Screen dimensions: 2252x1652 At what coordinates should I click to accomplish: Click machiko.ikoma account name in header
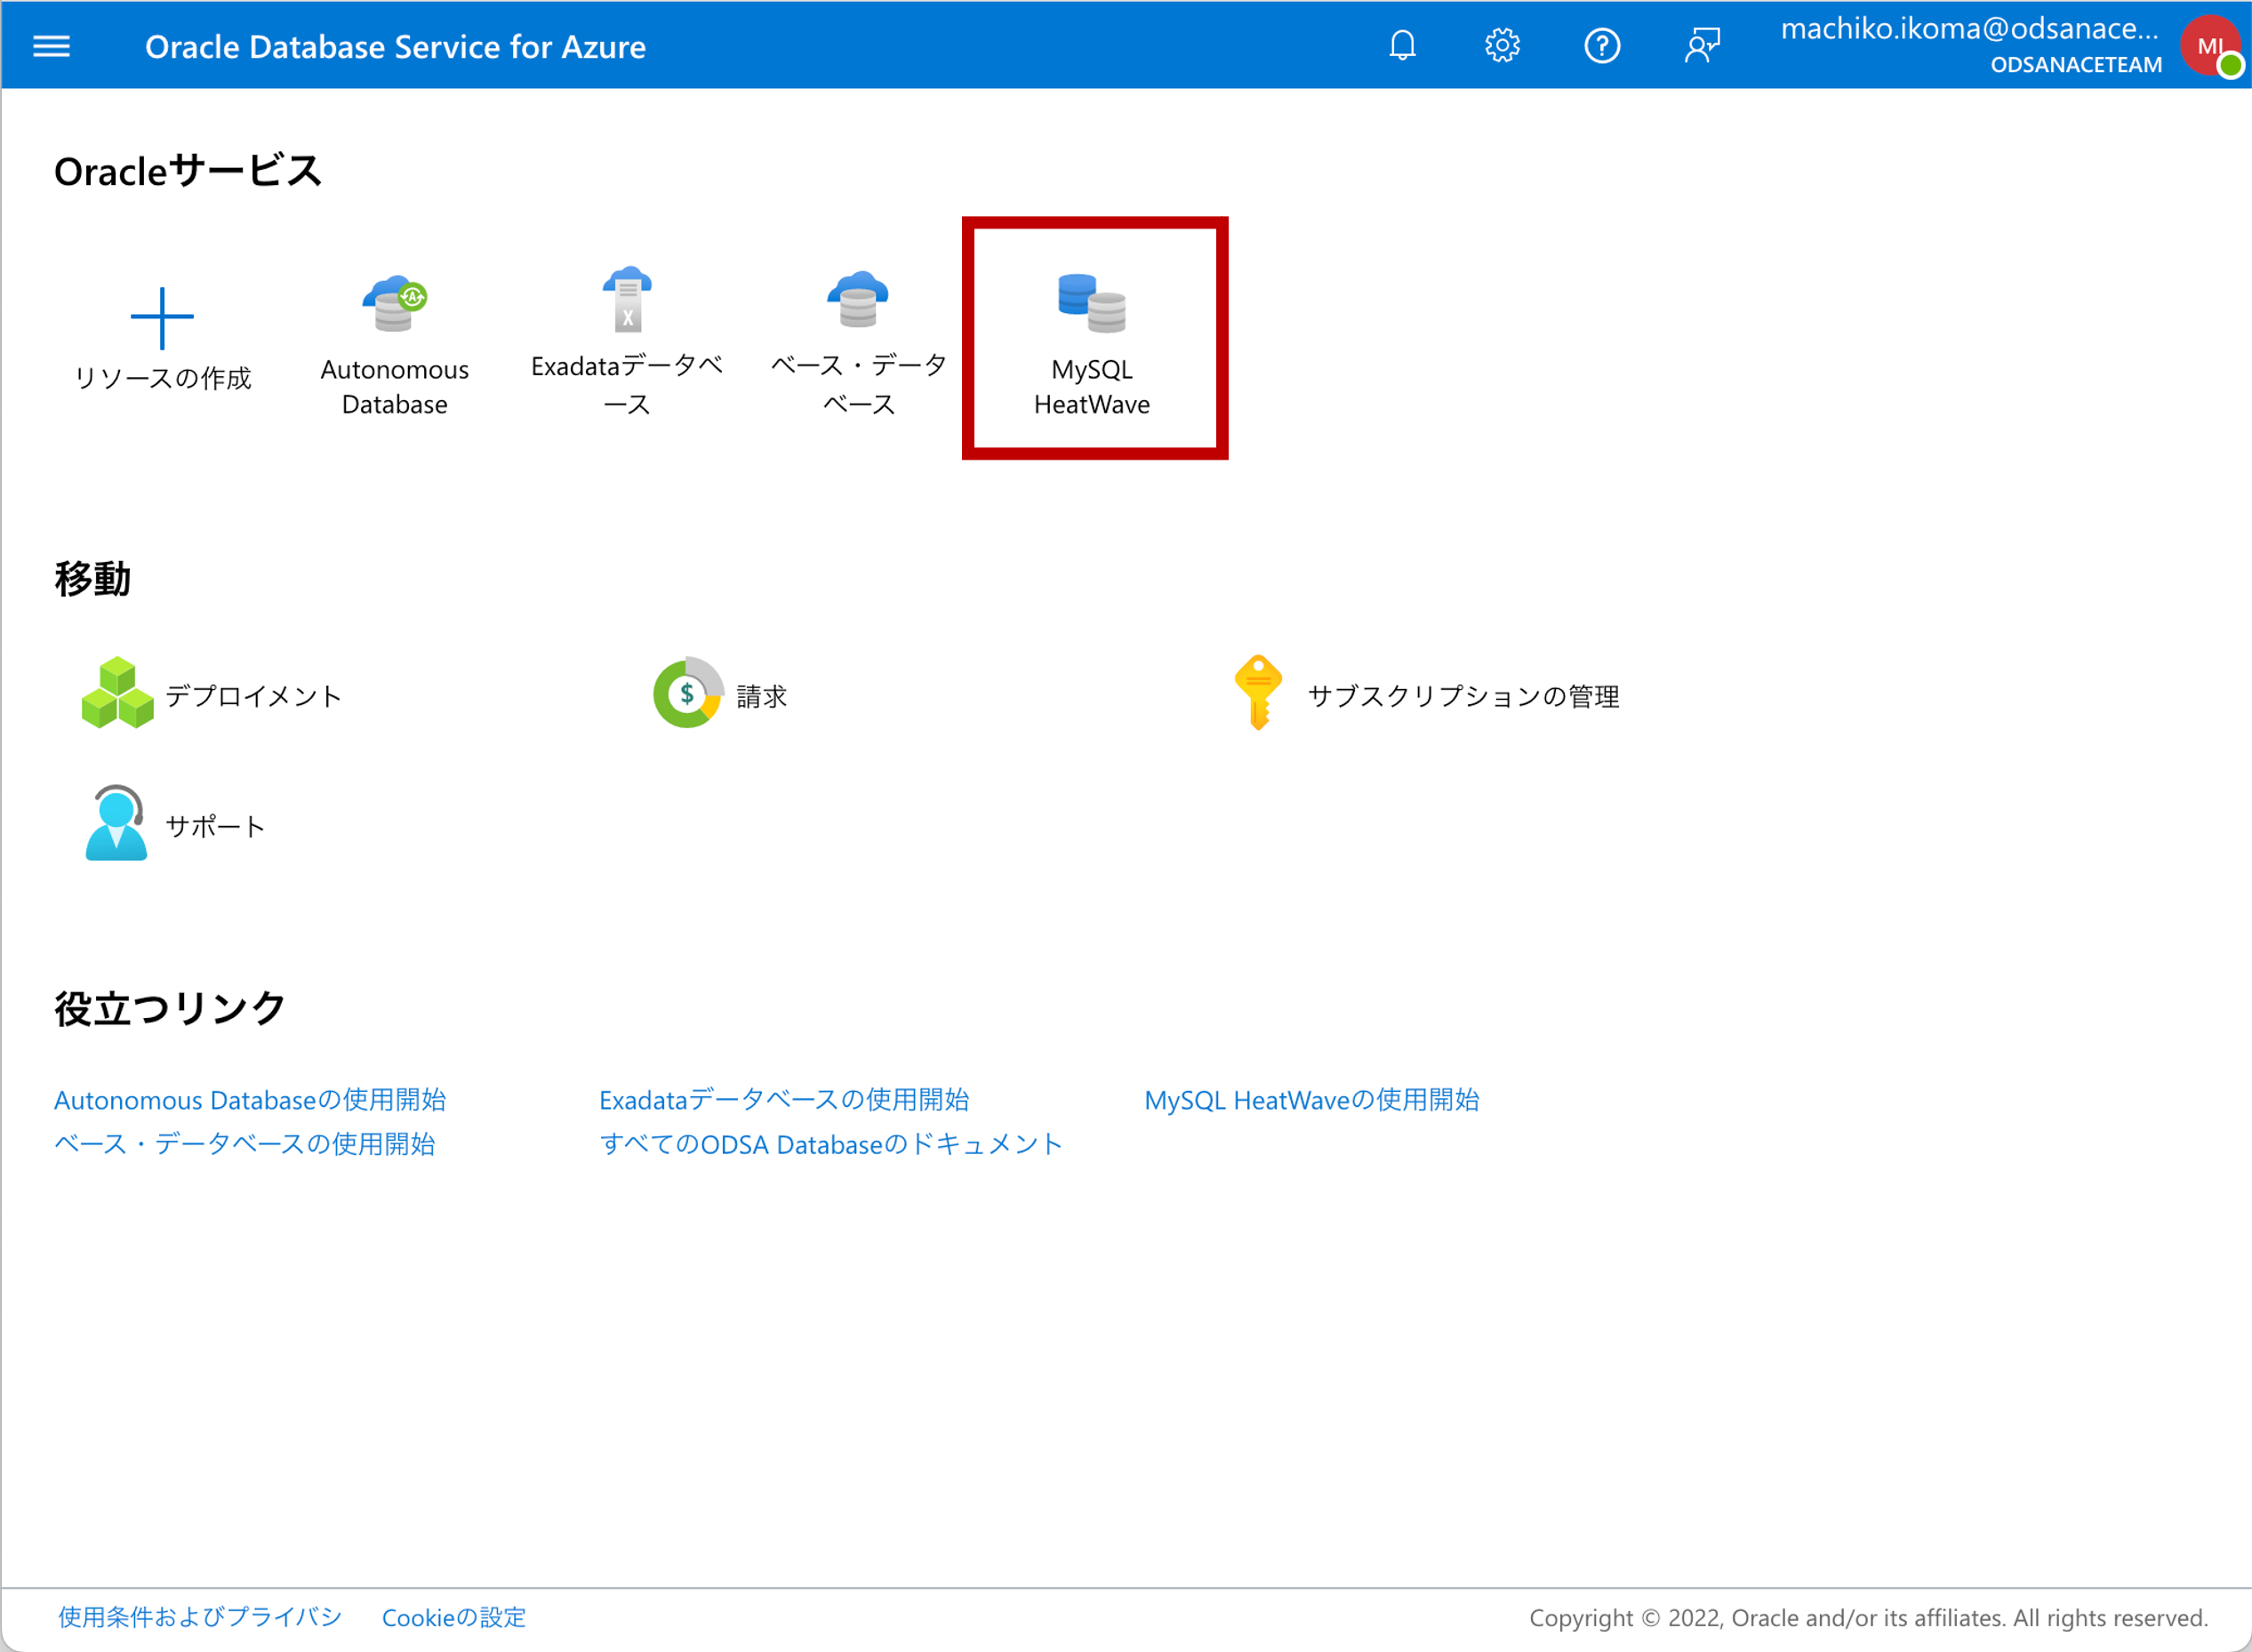point(1970,30)
